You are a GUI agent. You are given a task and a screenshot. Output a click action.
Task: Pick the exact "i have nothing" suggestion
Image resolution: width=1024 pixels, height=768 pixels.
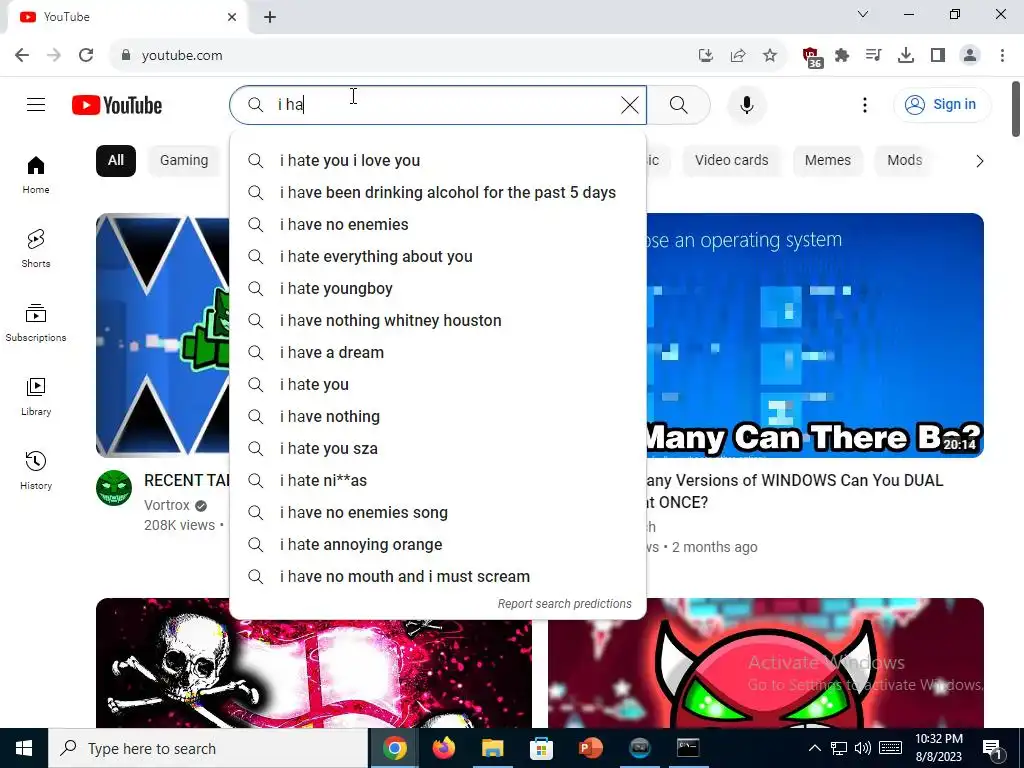point(438,417)
